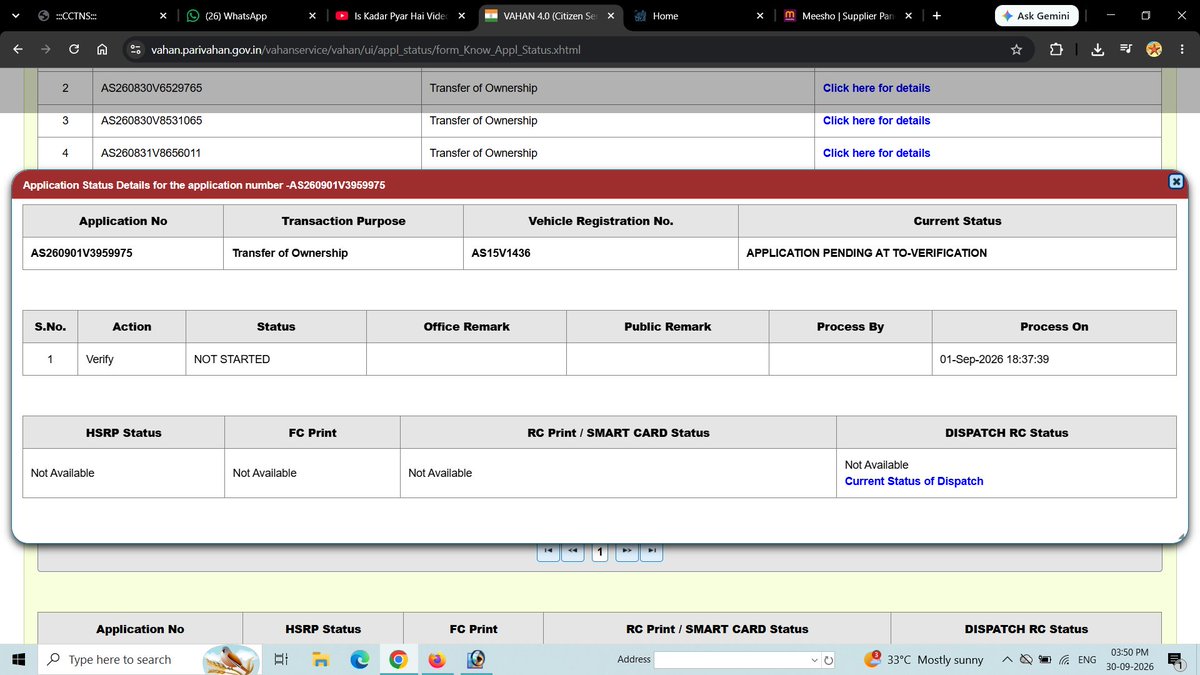The width and height of the screenshot is (1200, 675).
Task: Go to previous page in paginator
Action: (x=573, y=551)
